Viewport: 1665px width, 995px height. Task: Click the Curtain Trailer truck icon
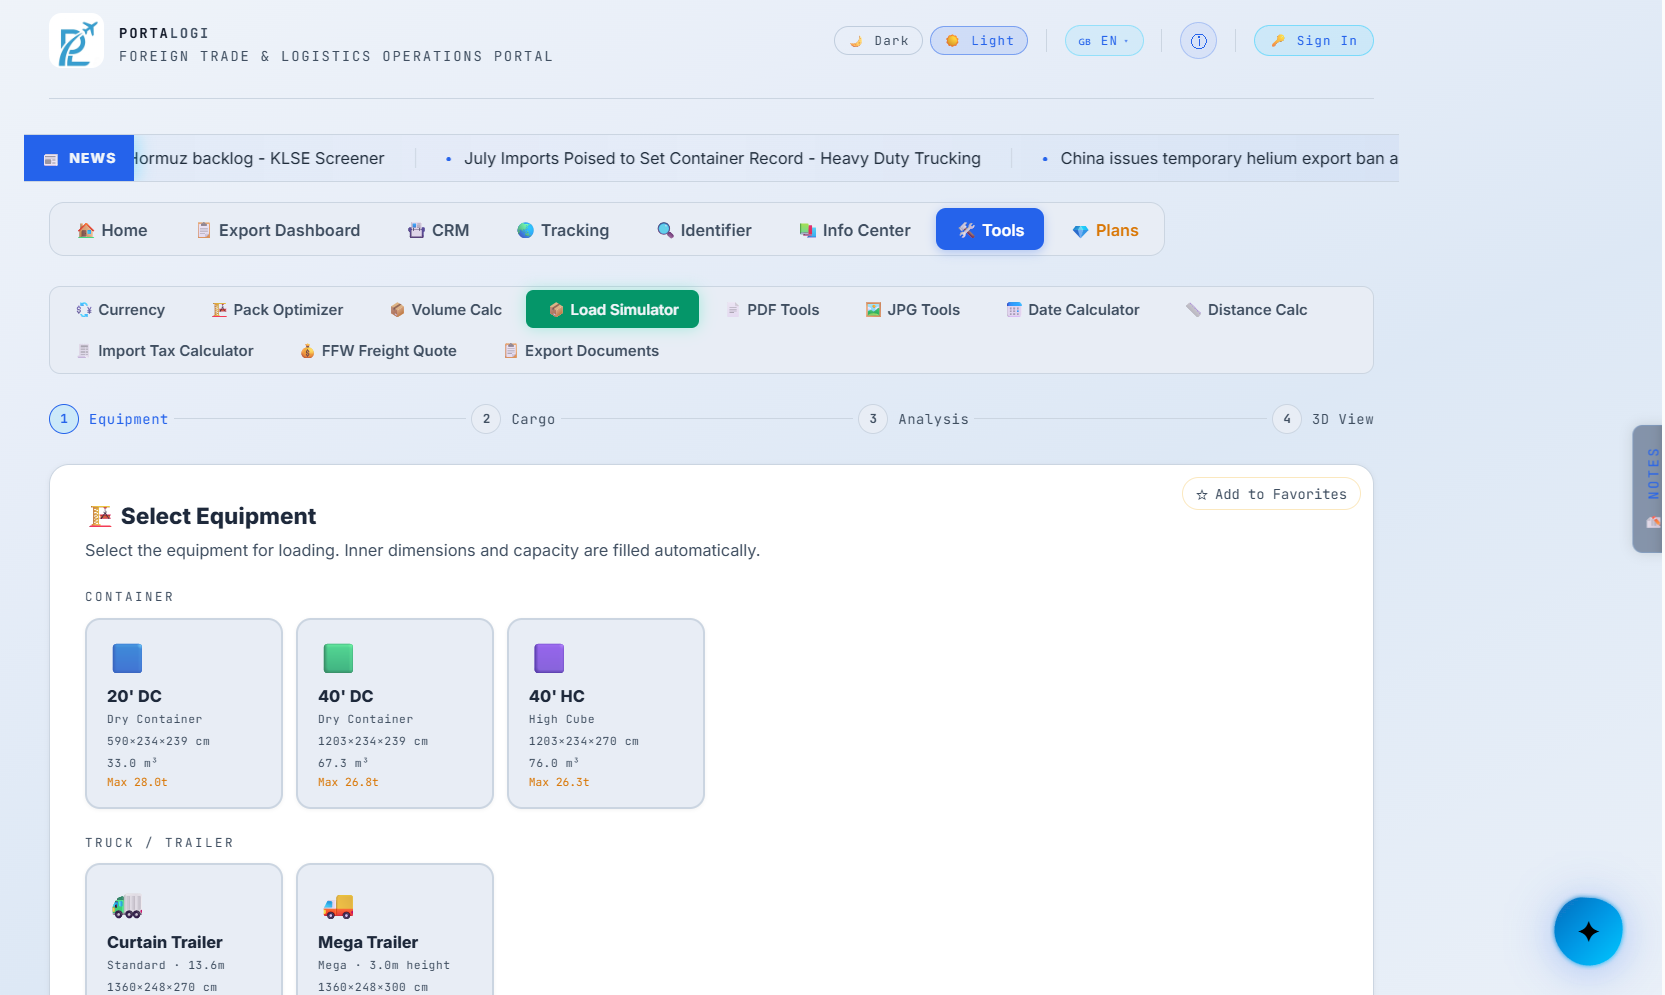tap(127, 906)
